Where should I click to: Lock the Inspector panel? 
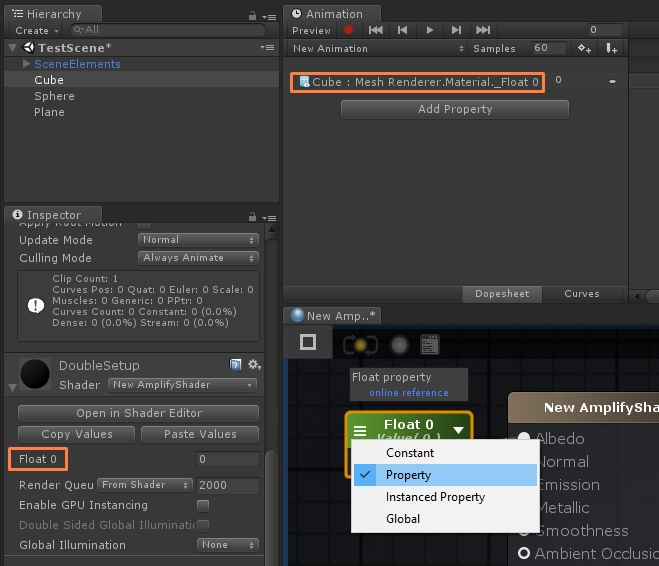[252, 217]
